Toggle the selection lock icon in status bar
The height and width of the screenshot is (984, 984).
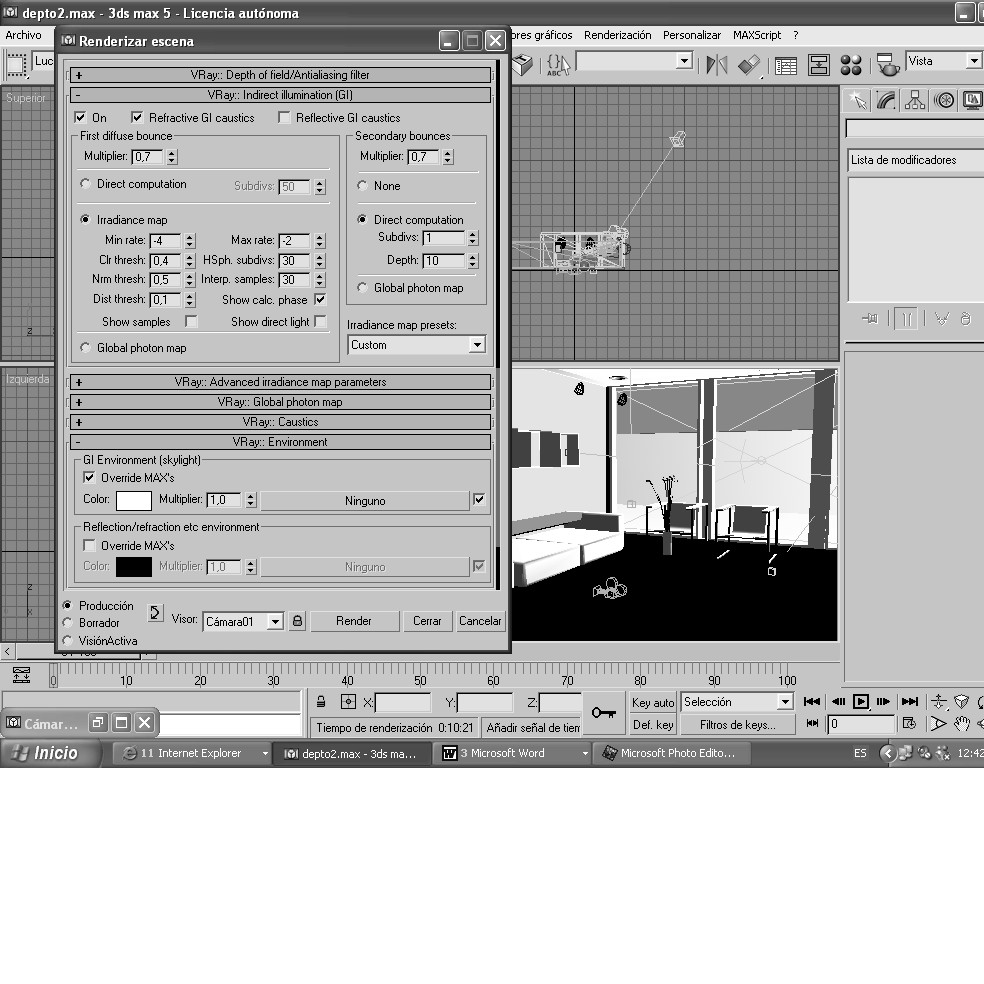[321, 702]
